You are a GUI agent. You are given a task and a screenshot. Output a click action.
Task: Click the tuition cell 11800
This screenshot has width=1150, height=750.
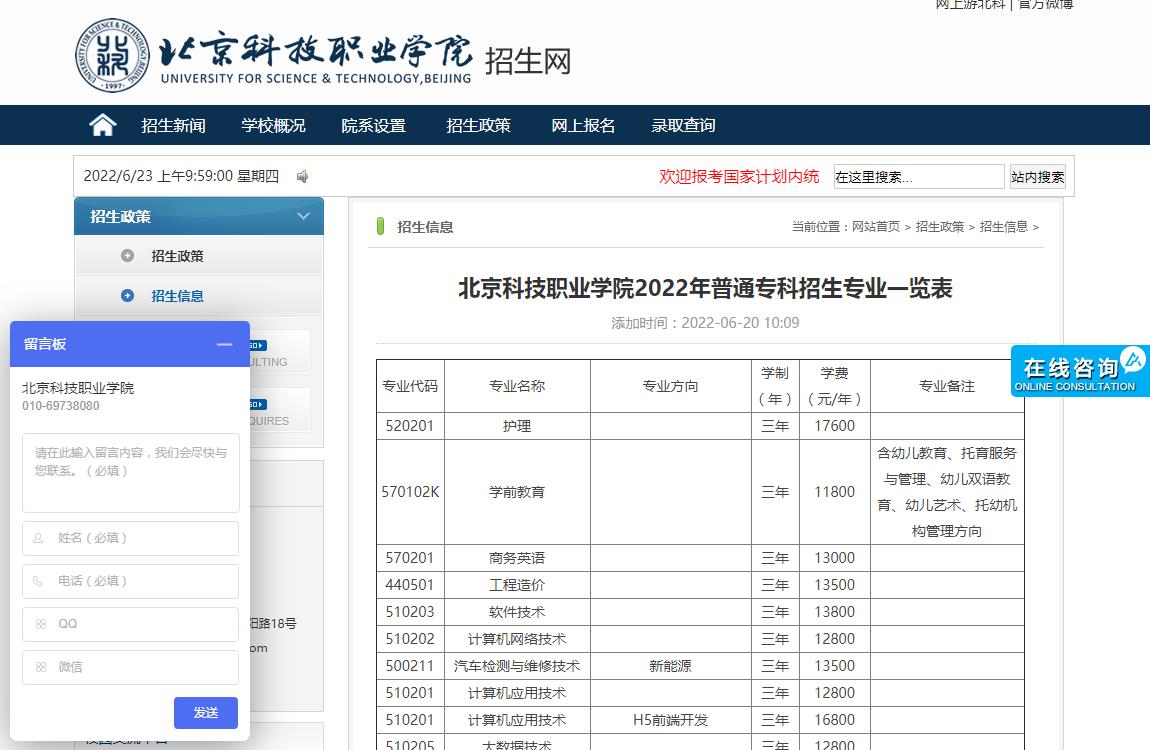[835, 492]
